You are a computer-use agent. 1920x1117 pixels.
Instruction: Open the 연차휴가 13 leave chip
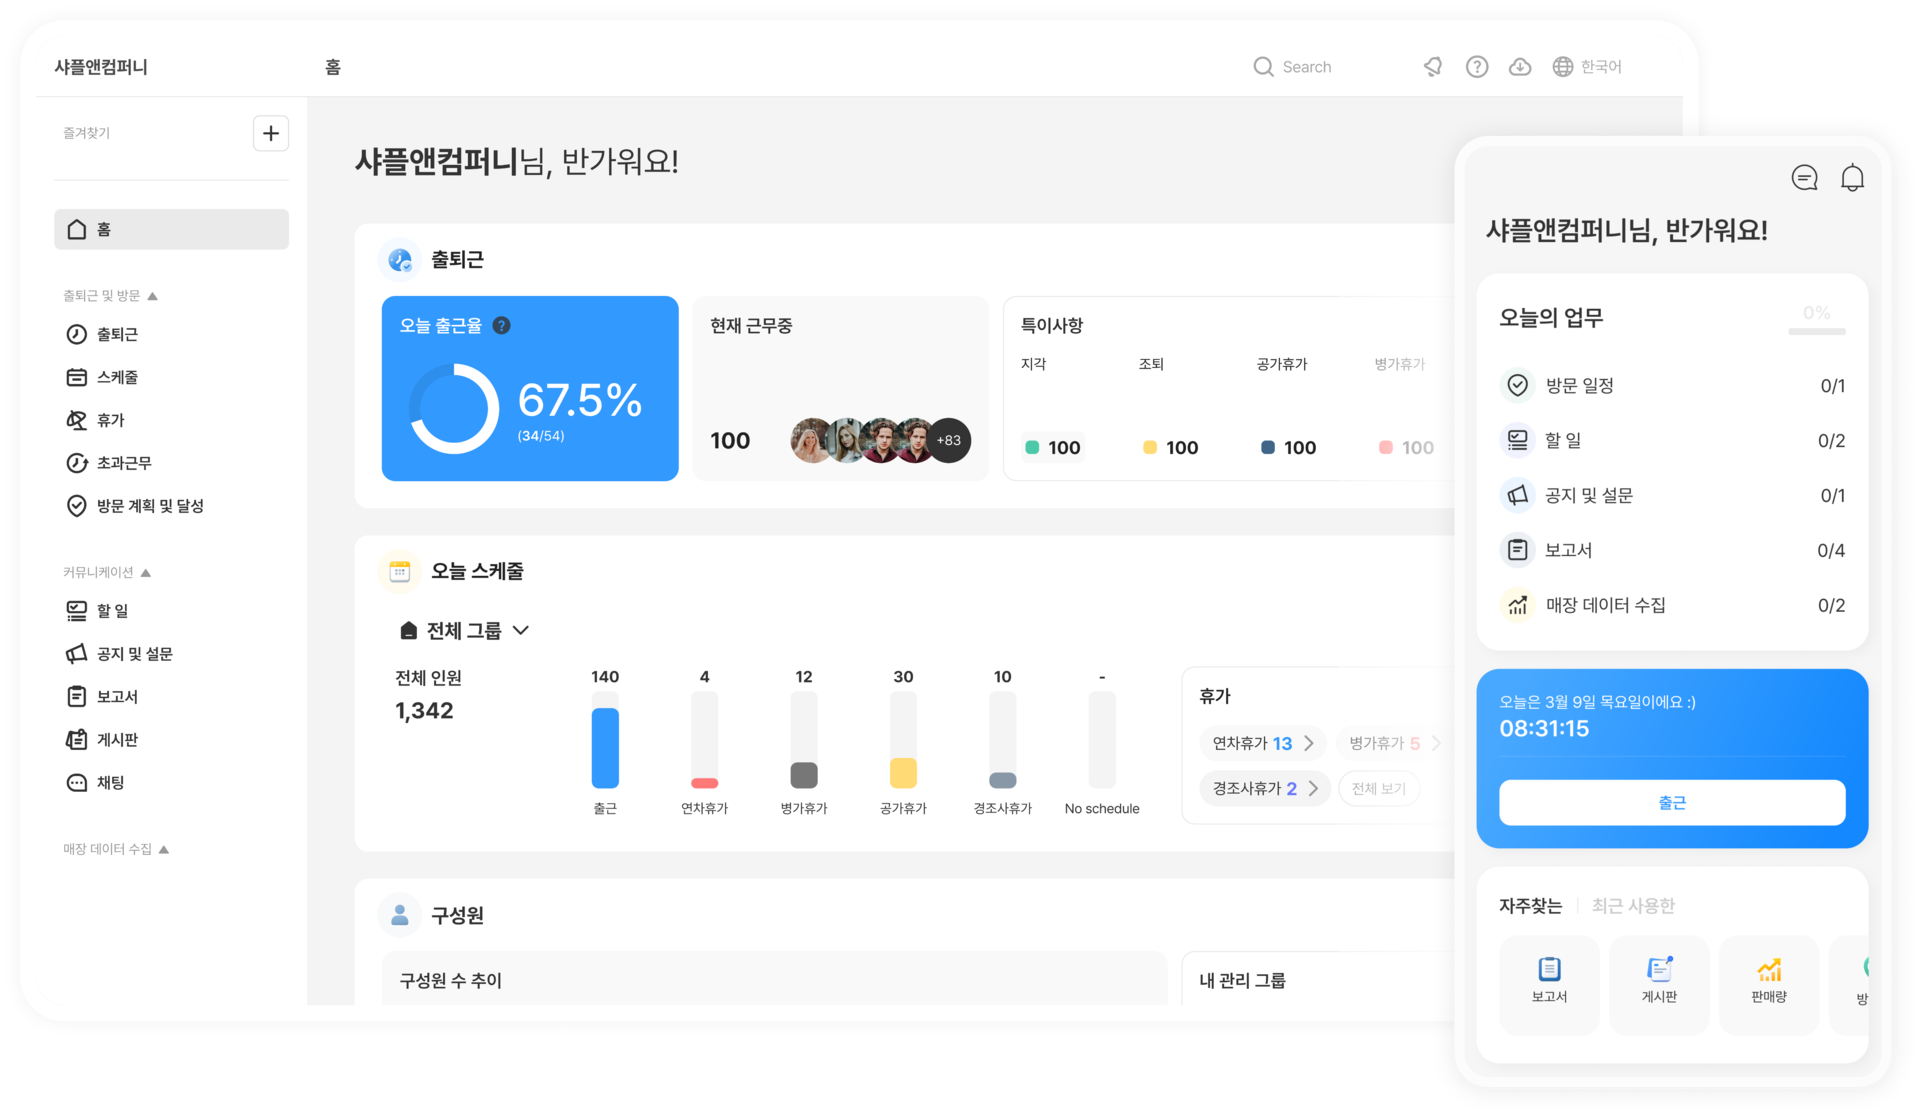[1263, 743]
